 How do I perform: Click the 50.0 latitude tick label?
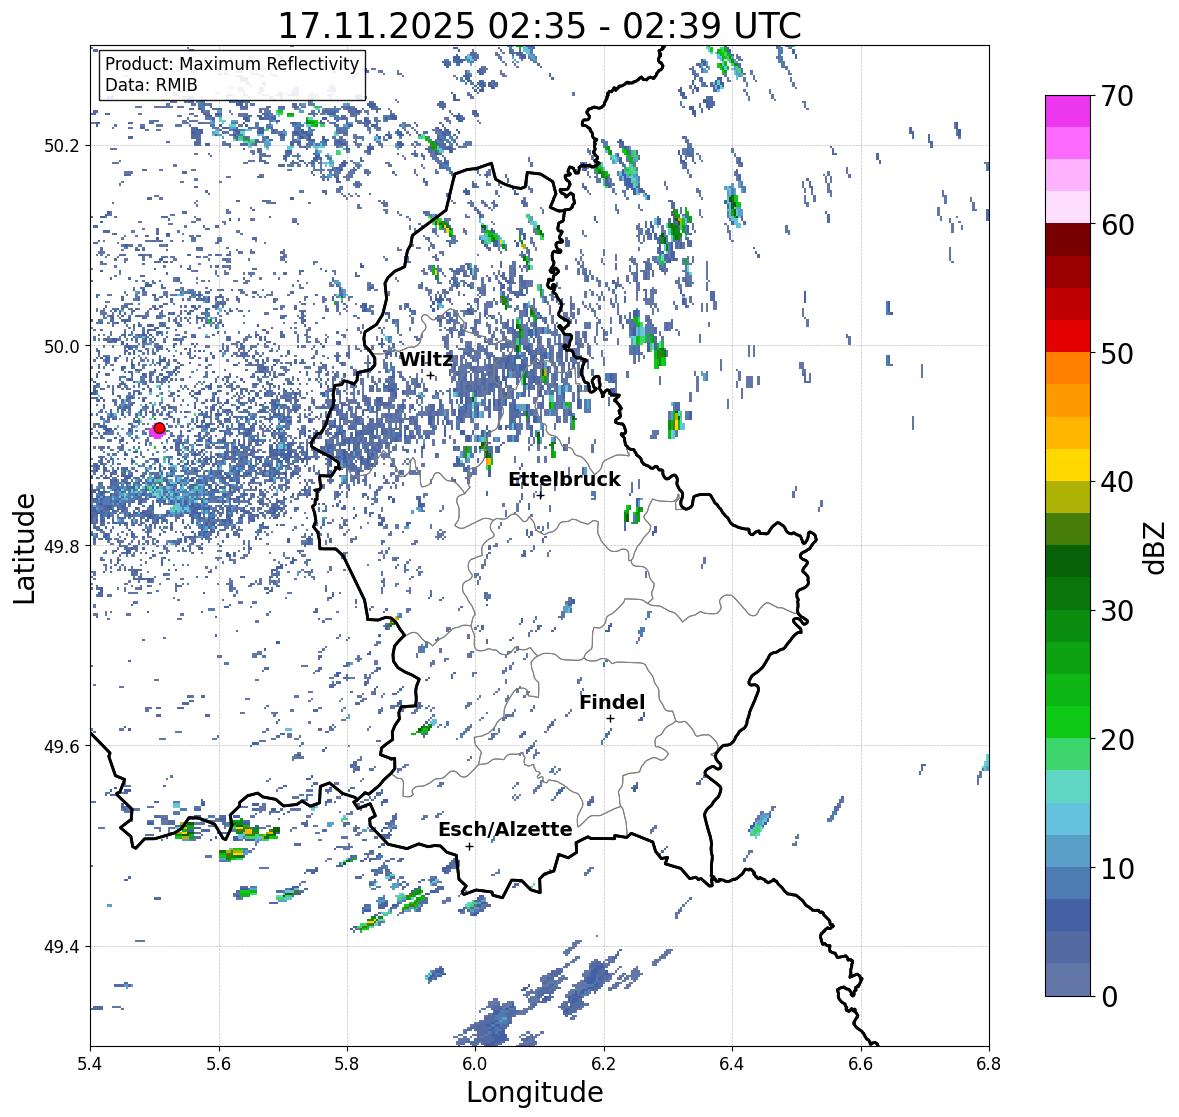point(62,346)
